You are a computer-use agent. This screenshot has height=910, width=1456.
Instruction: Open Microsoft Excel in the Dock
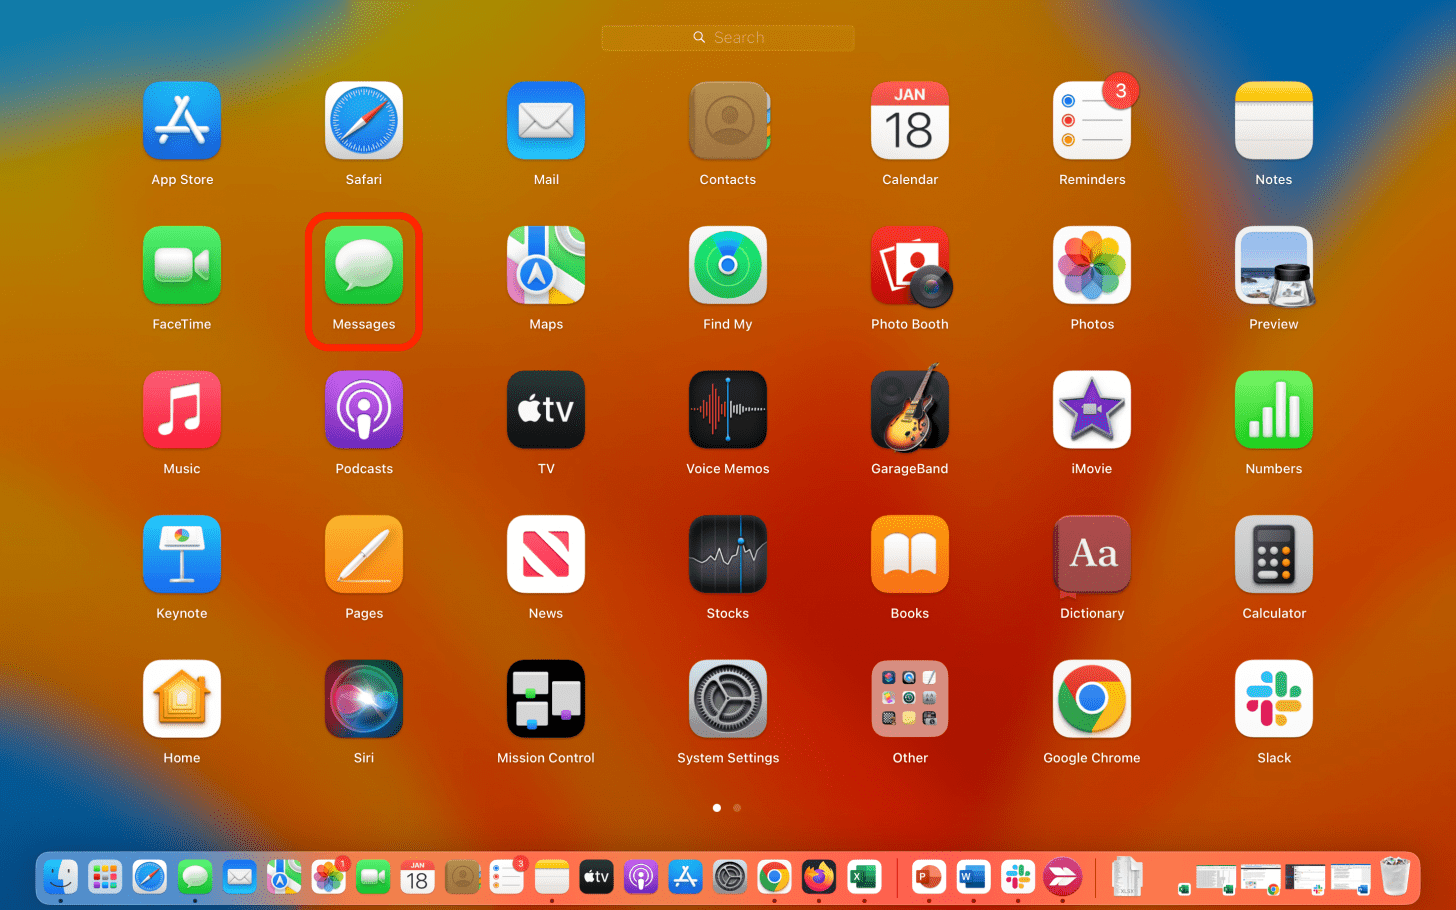point(864,877)
